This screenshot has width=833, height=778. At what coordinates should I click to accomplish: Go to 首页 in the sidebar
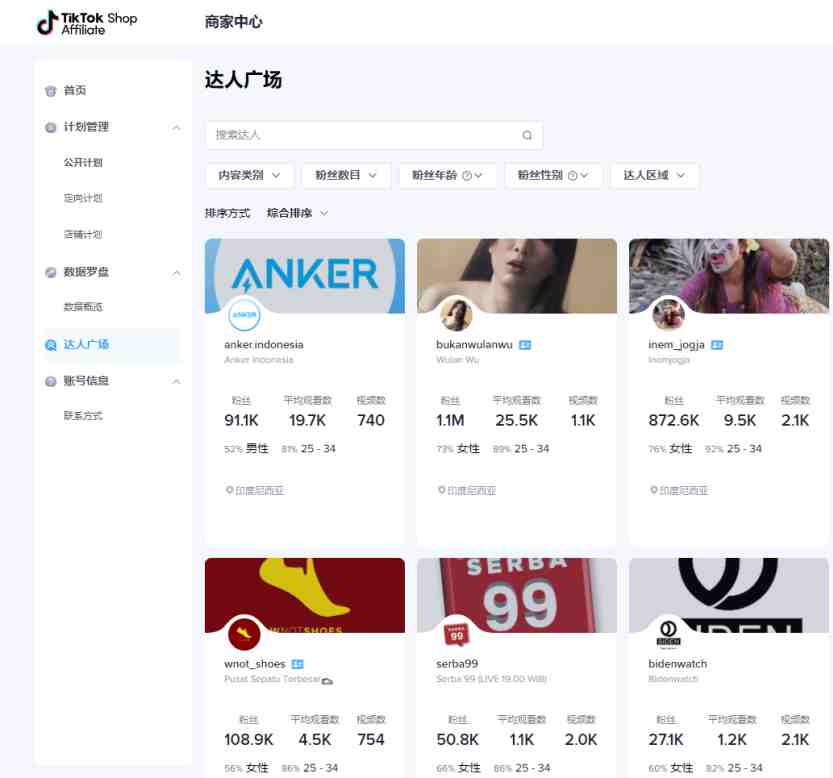coord(75,90)
